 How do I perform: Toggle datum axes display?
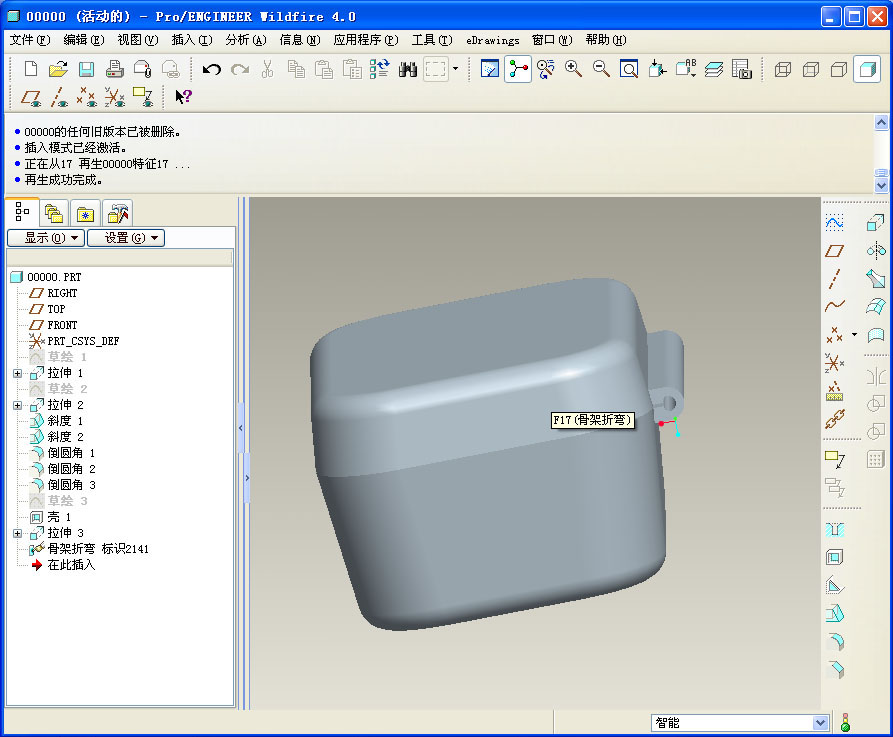59,97
